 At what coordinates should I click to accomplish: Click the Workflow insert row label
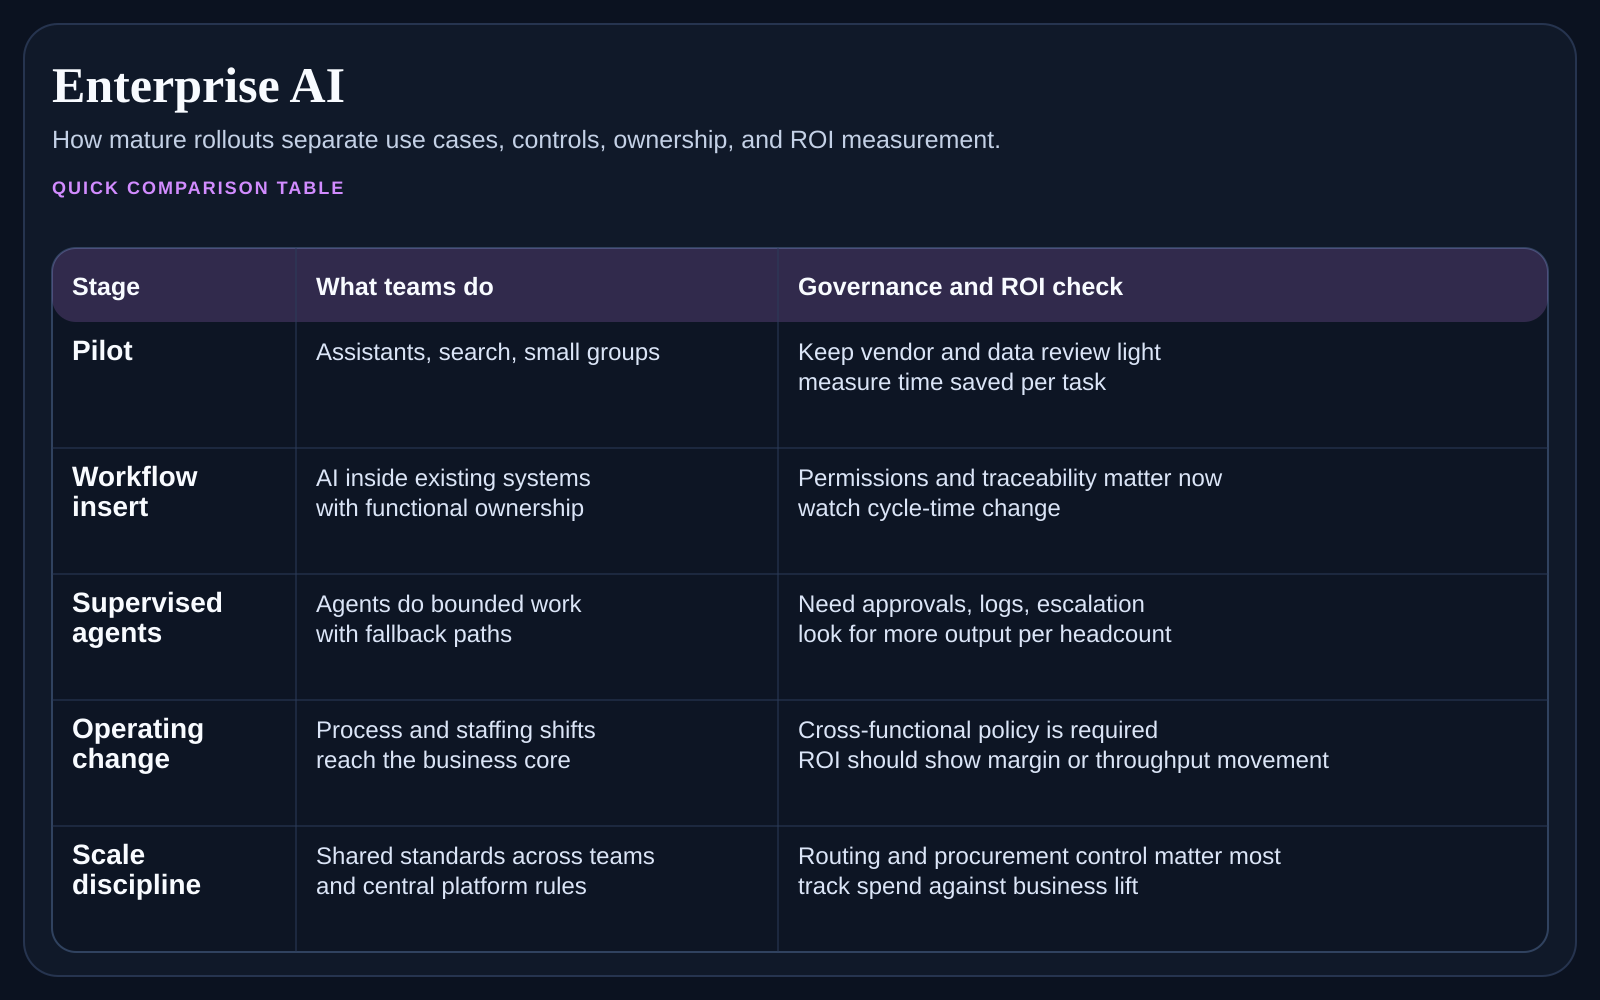[134, 491]
